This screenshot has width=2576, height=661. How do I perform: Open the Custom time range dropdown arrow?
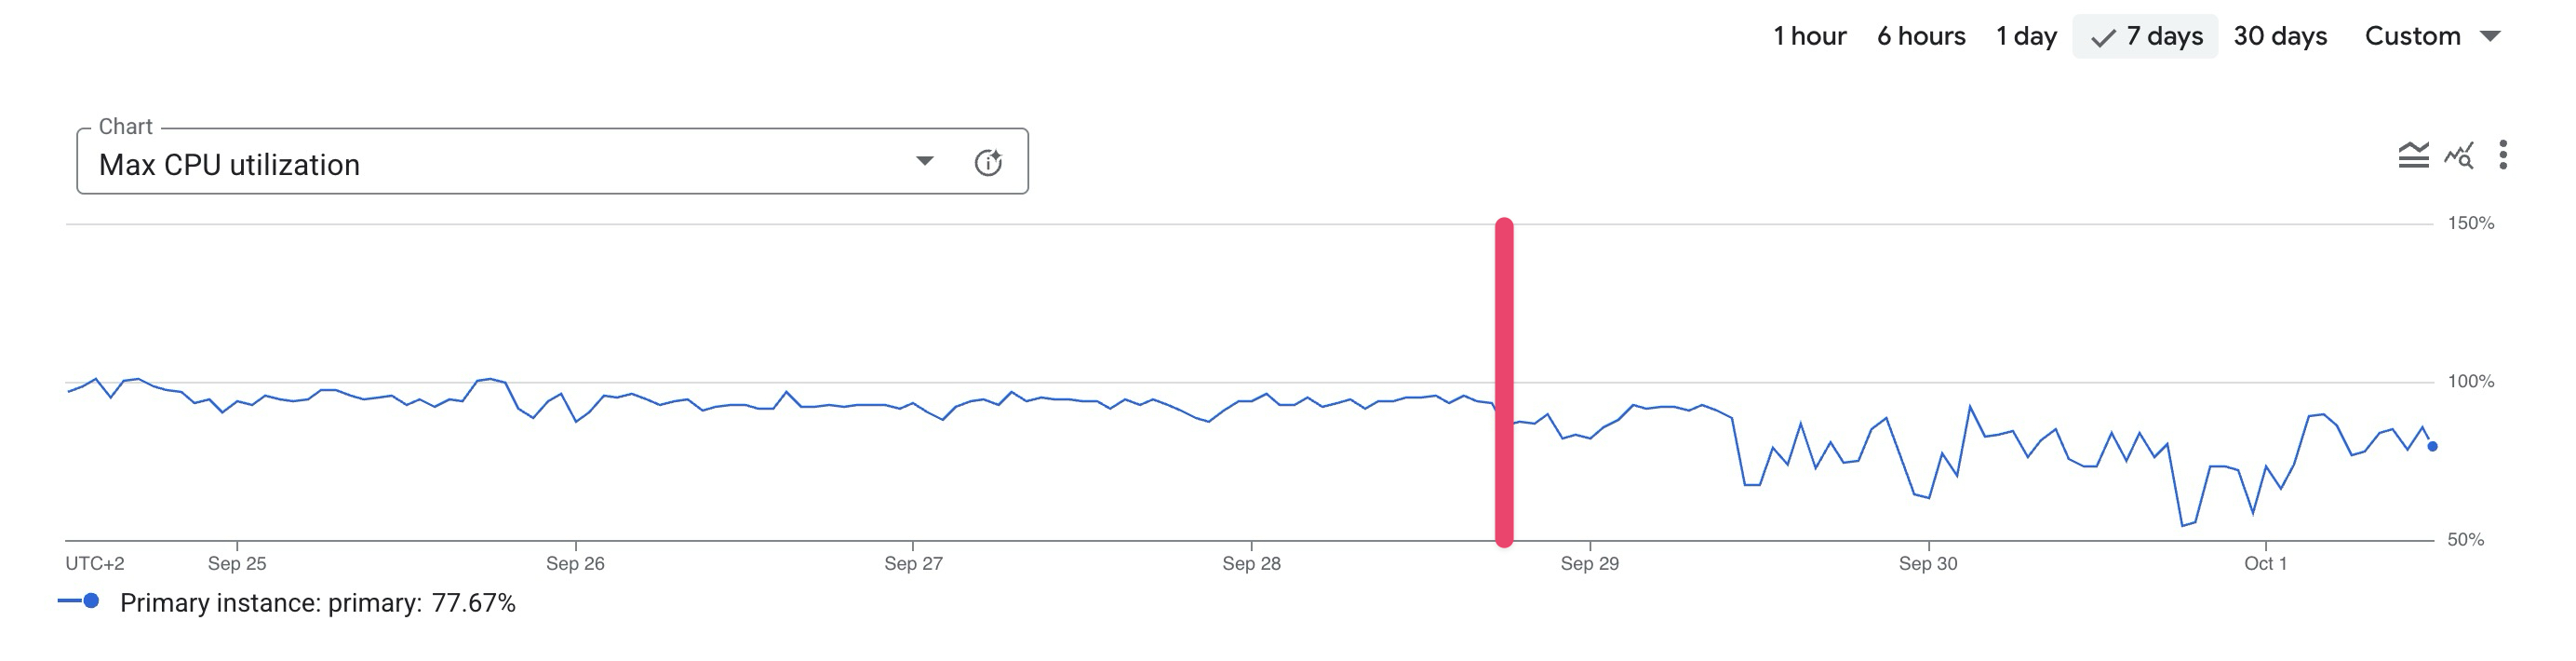point(2490,36)
